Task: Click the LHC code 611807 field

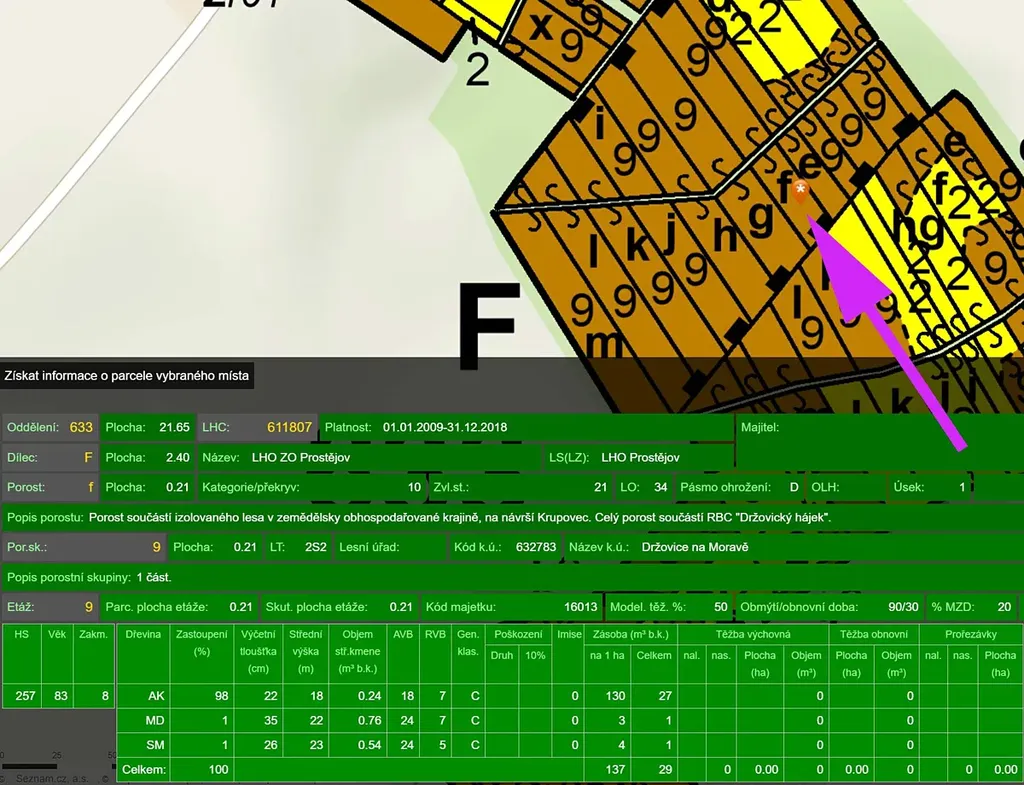Action: click(289, 427)
